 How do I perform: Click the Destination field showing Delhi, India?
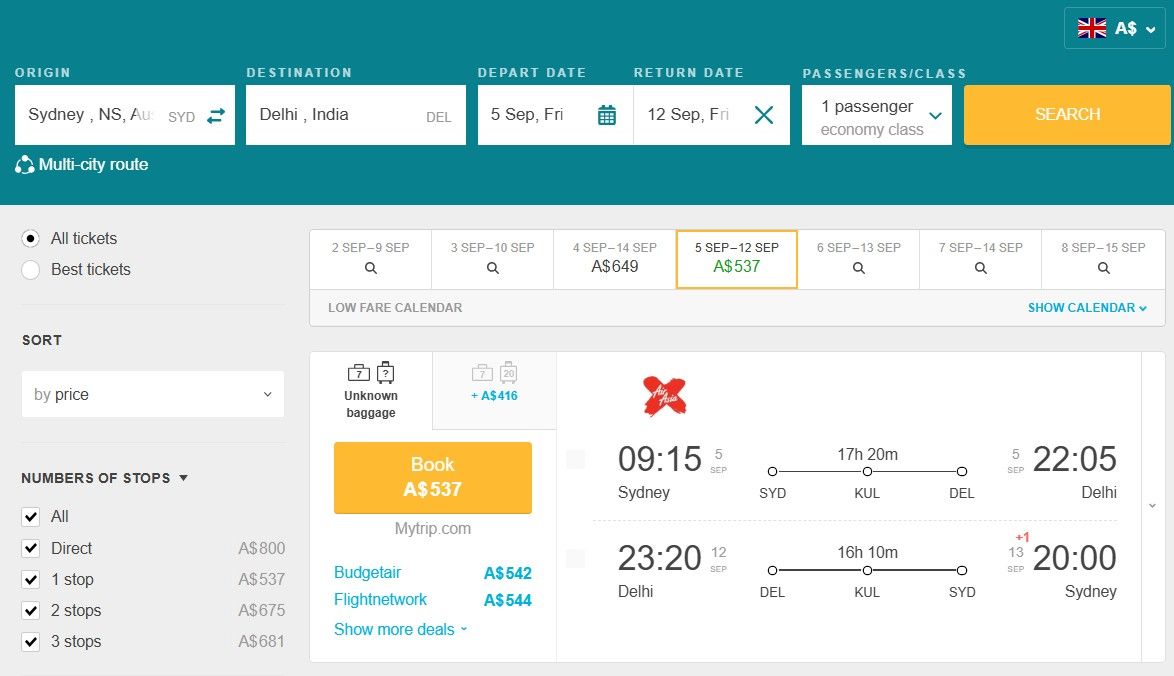(340, 115)
